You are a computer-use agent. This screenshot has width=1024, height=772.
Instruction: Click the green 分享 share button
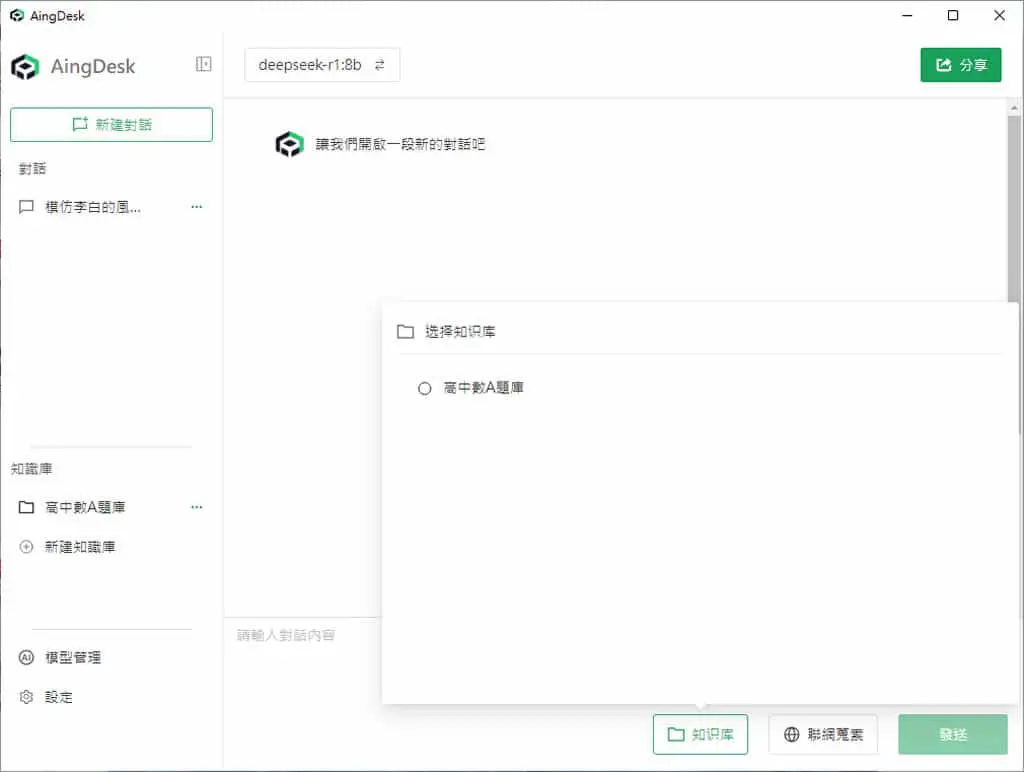click(x=961, y=65)
